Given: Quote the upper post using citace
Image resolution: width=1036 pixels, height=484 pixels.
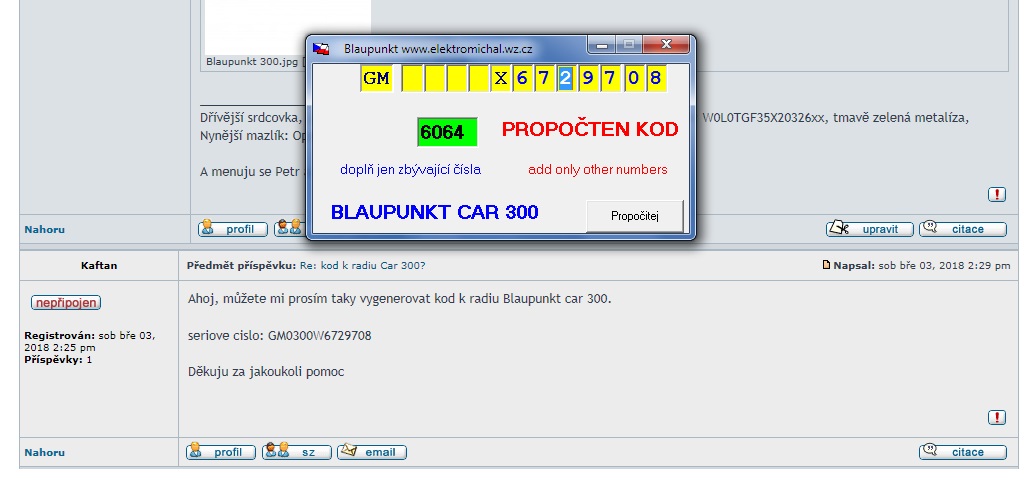Looking at the screenshot, I should pos(962,229).
